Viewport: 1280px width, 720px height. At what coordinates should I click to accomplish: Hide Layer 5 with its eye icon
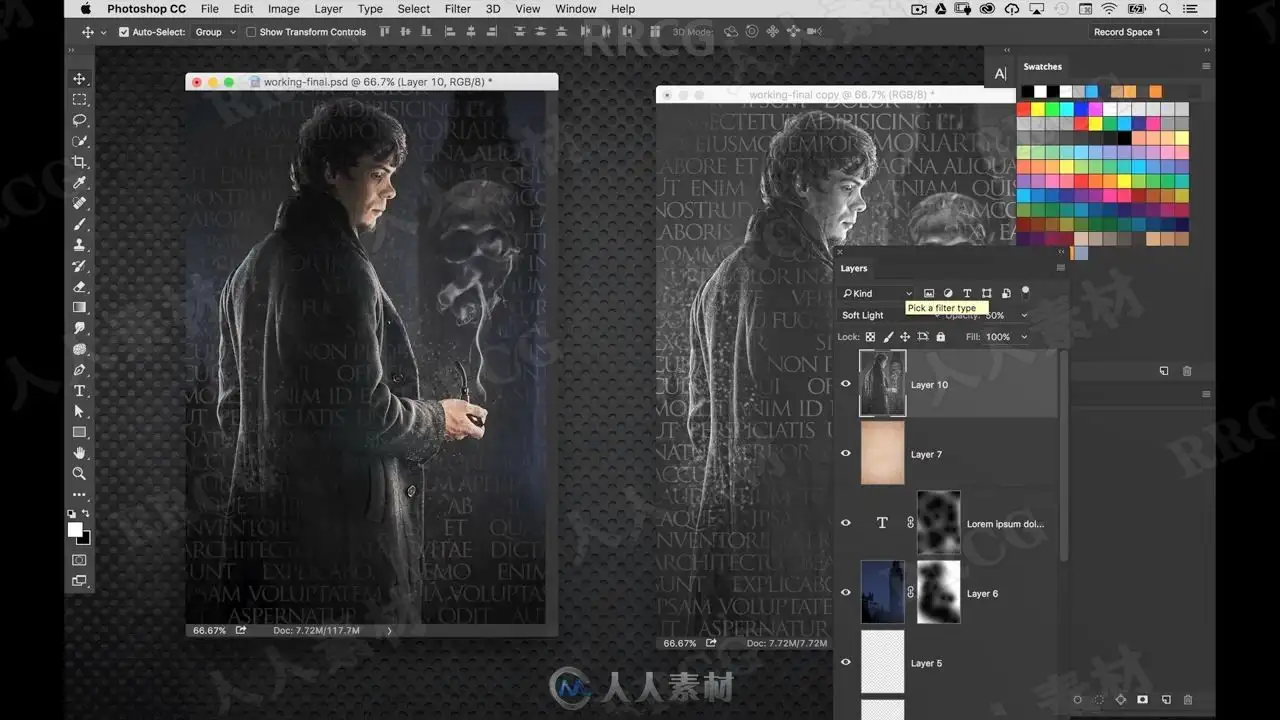[846, 662]
